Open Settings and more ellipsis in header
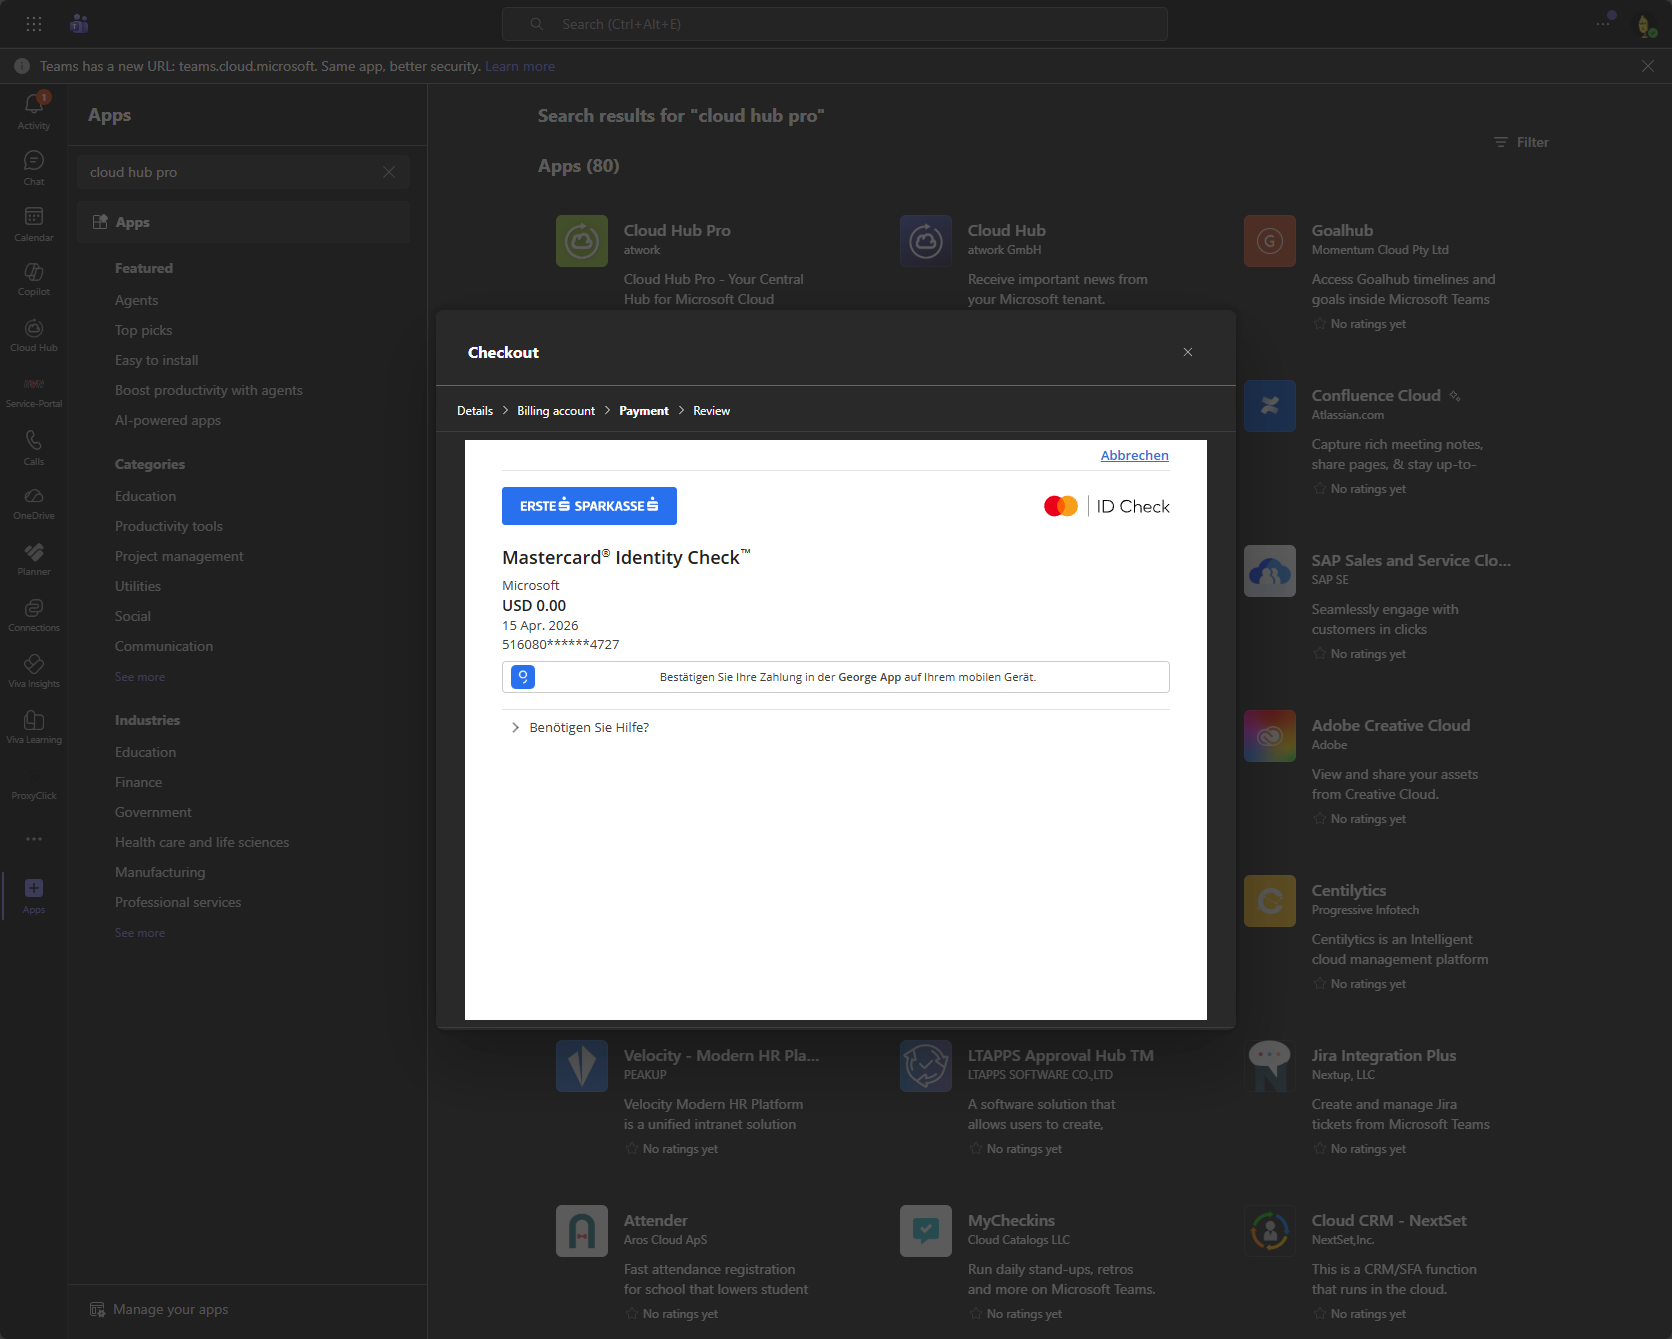Image resolution: width=1672 pixels, height=1339 pixels. (x=1604, y=23)
